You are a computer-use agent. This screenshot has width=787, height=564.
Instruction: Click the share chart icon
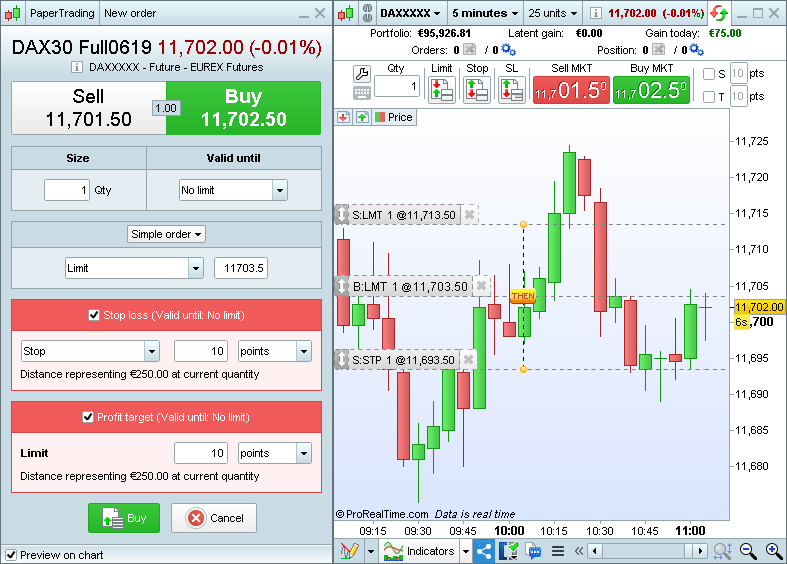484,551
